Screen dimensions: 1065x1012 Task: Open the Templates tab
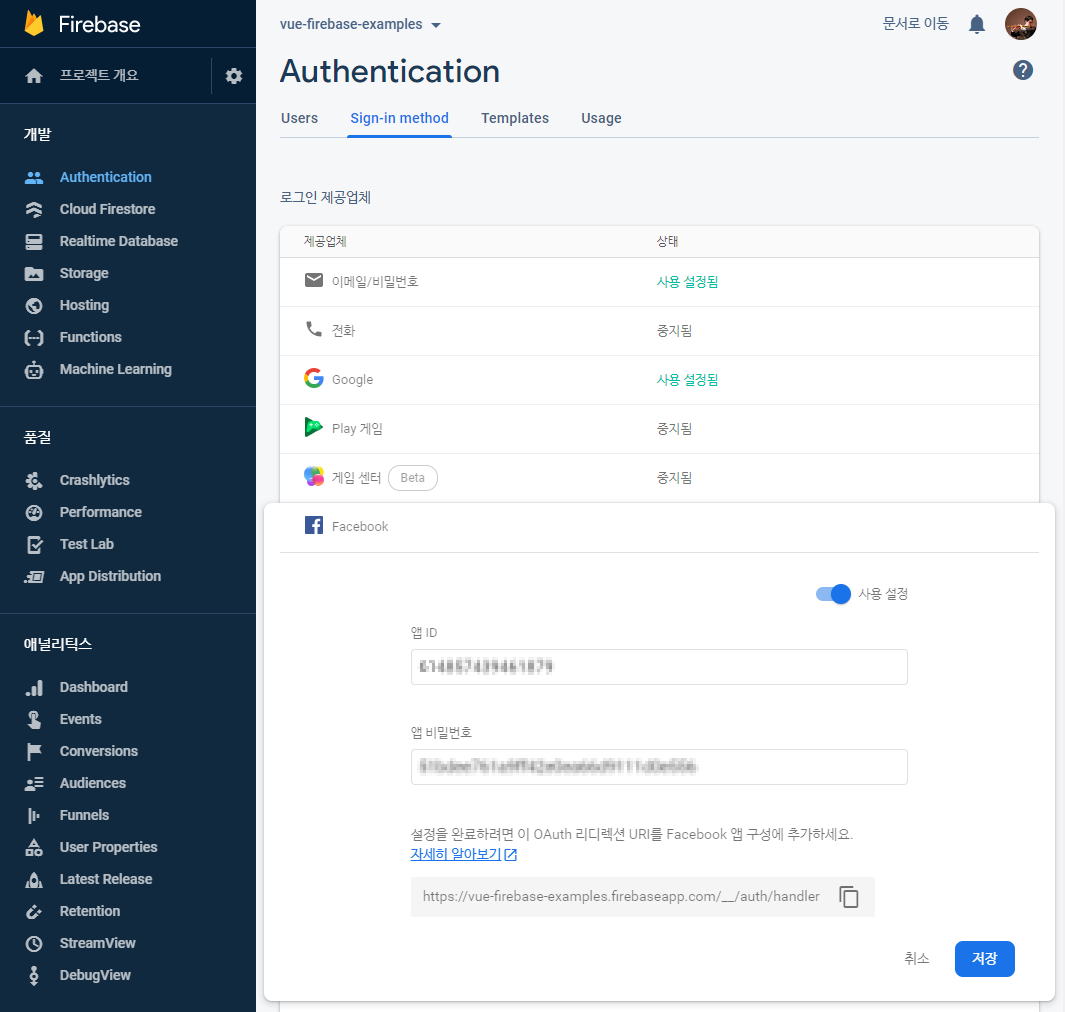pos(515,118)
